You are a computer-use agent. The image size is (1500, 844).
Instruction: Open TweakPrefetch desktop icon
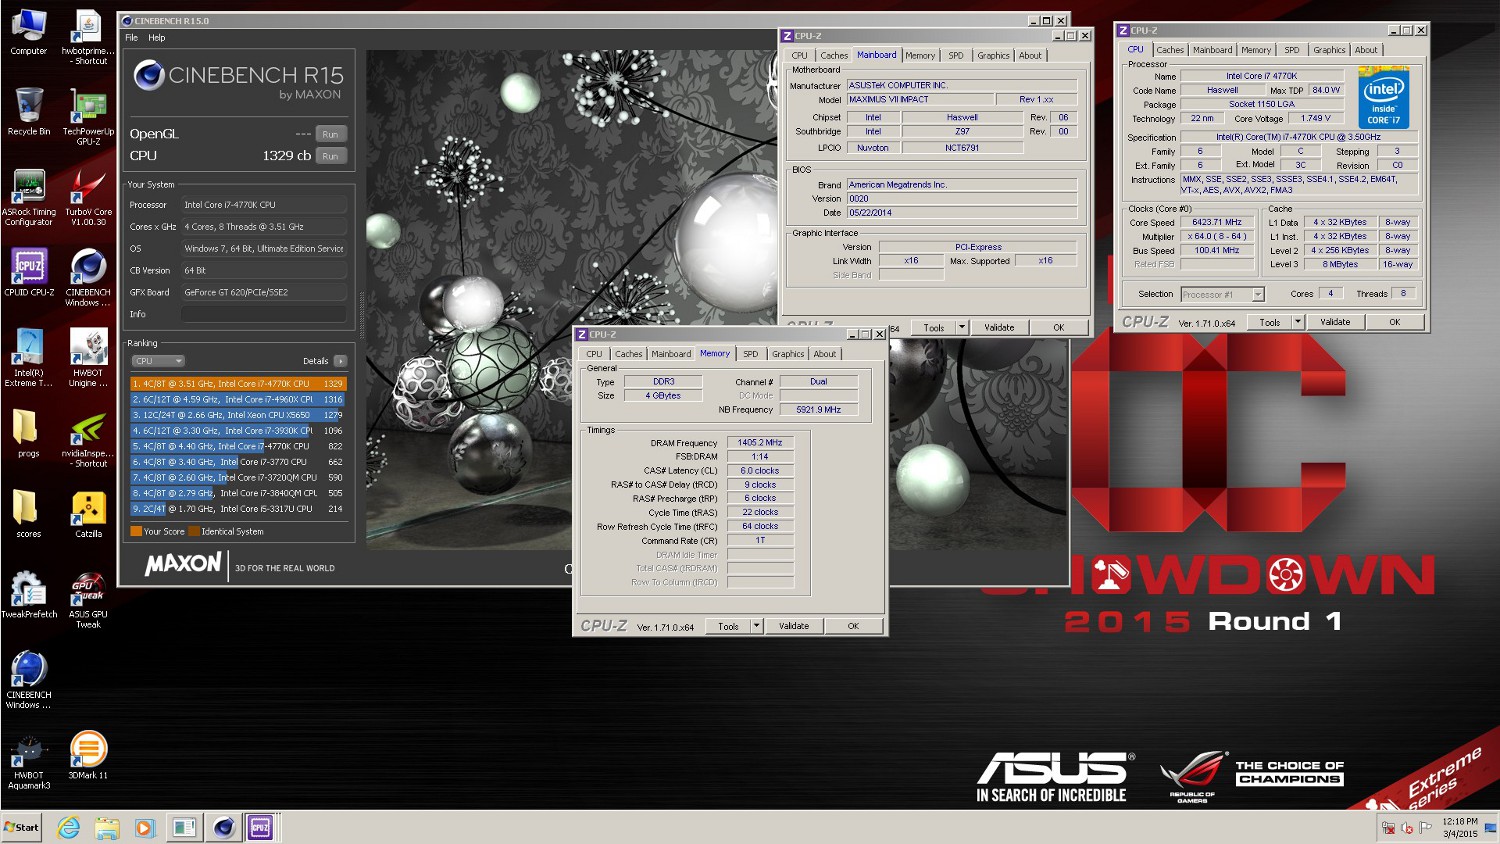point(28,594)
